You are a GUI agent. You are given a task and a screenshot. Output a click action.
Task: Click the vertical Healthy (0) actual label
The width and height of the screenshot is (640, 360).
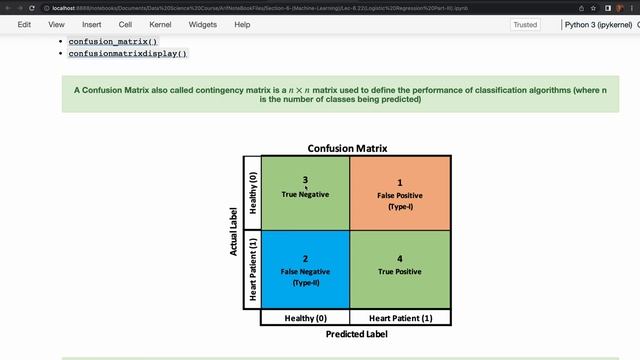253,193
